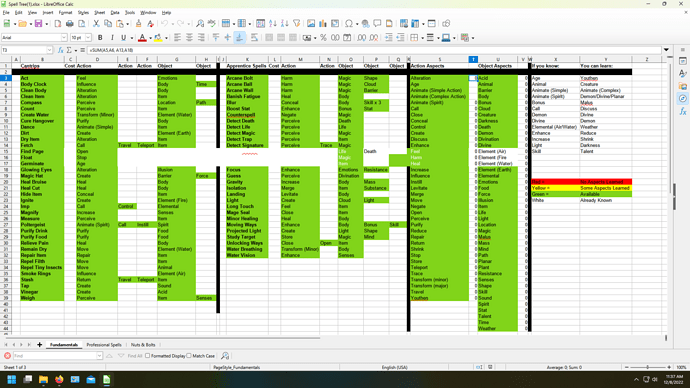Open the Sheet menu
Viewport: 690px width, 388px height.
pos(100,13)
